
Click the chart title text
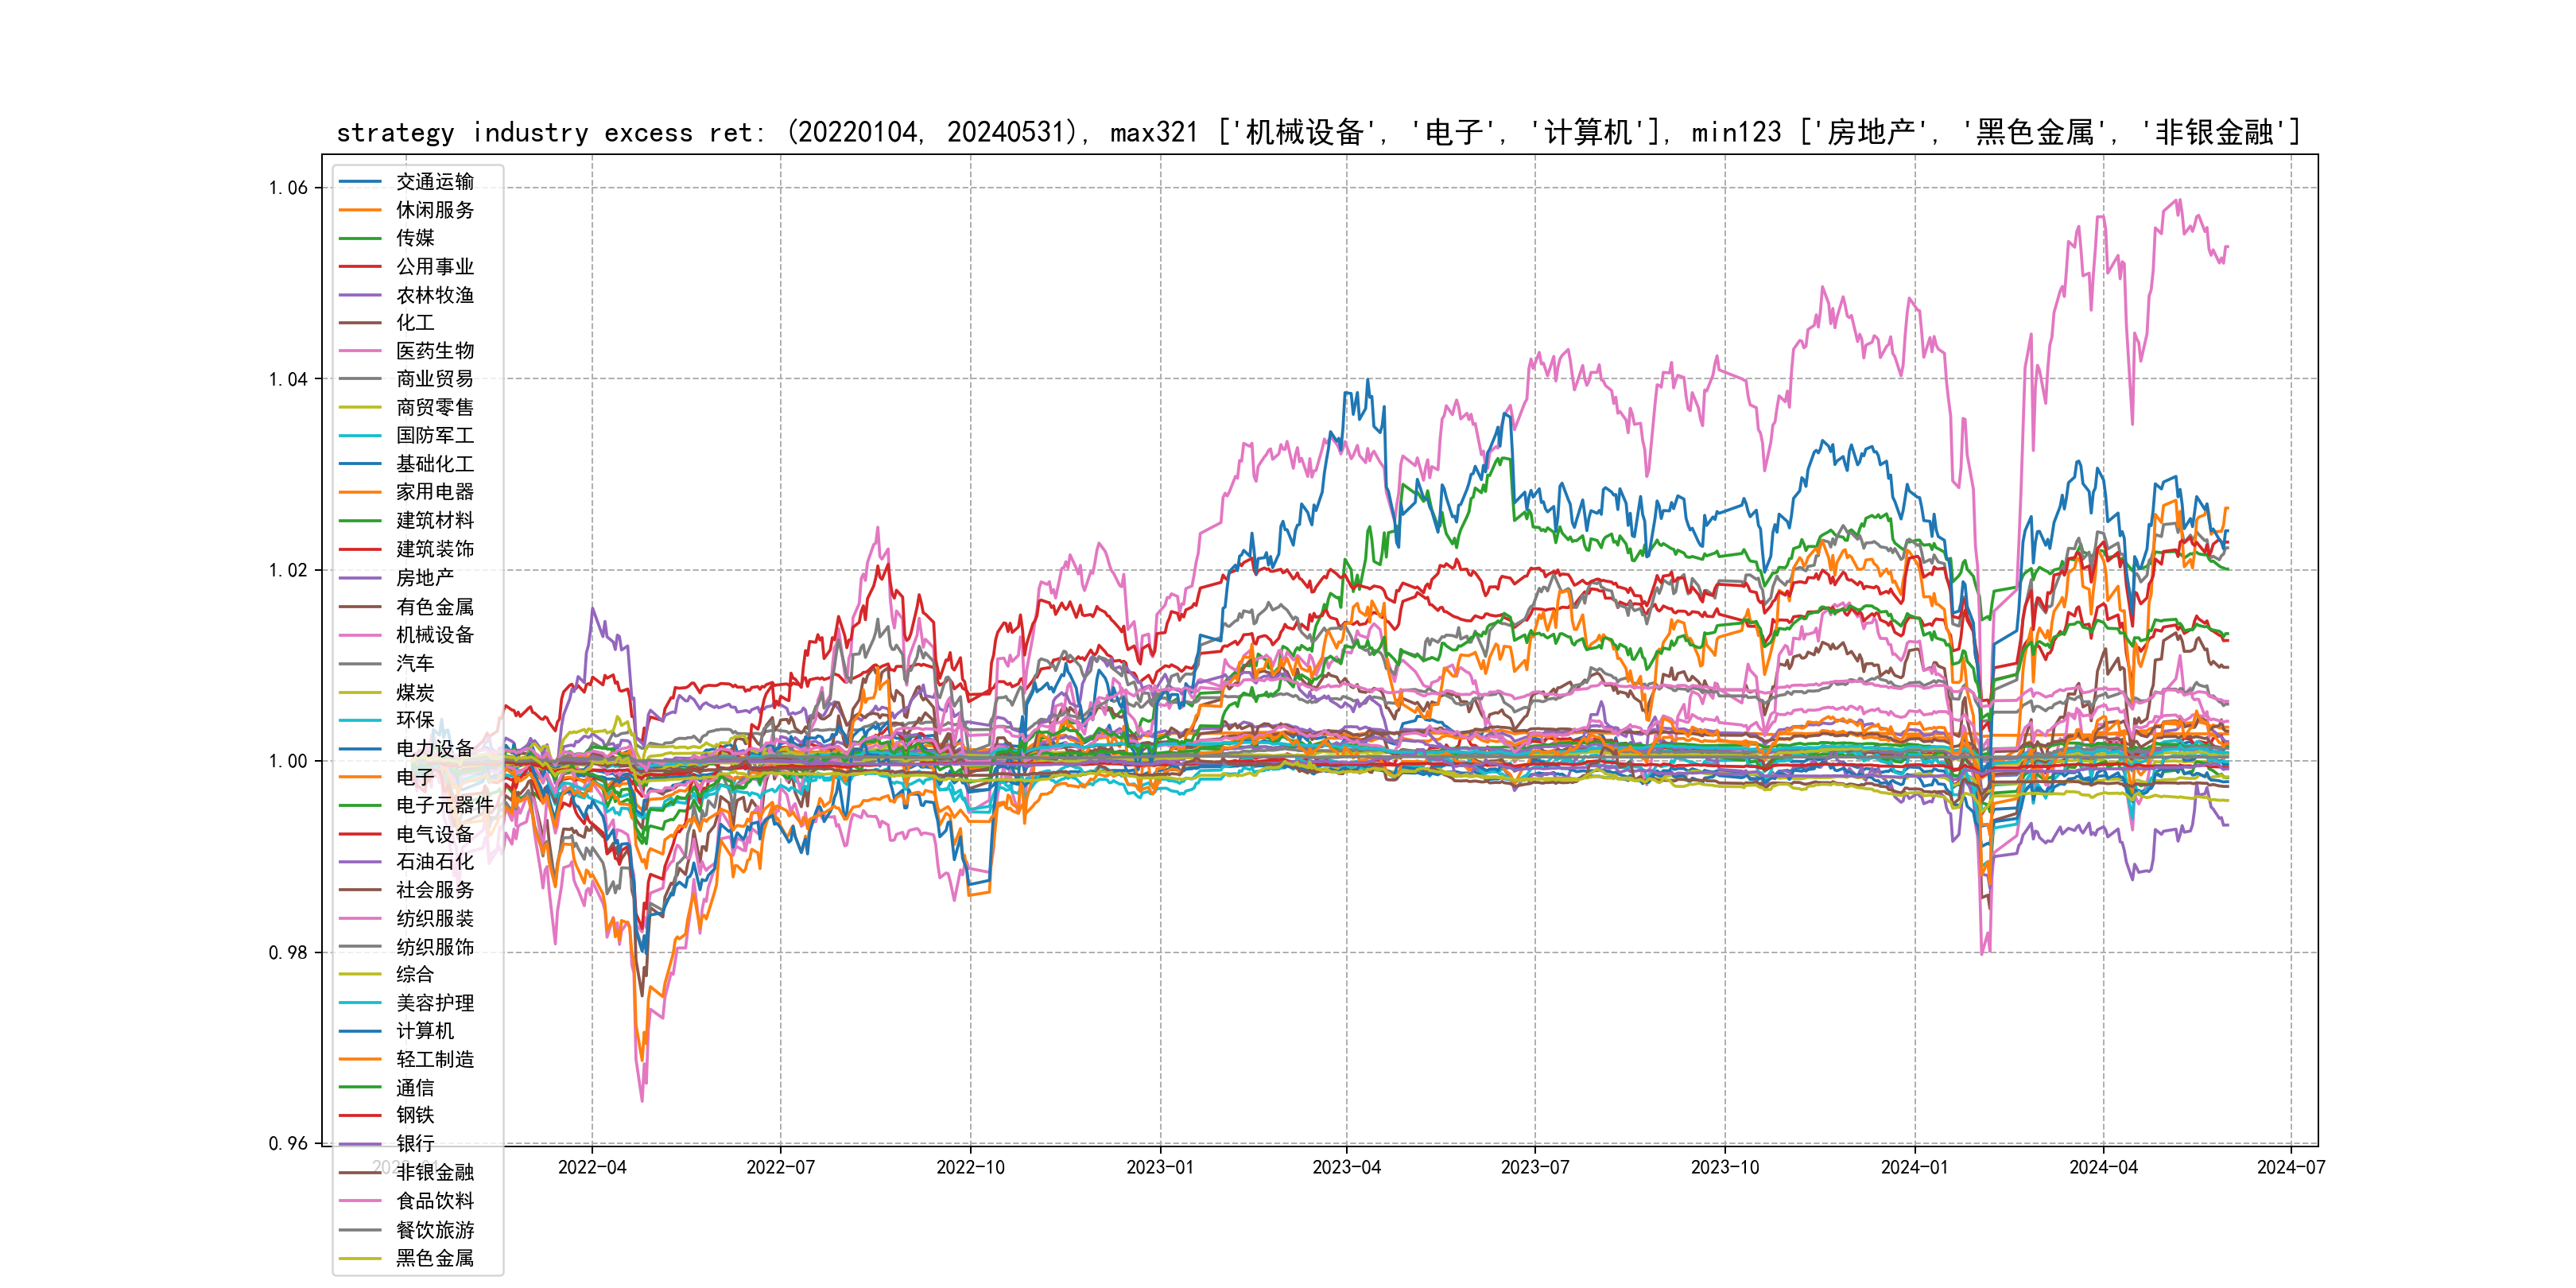point(1318,132)
